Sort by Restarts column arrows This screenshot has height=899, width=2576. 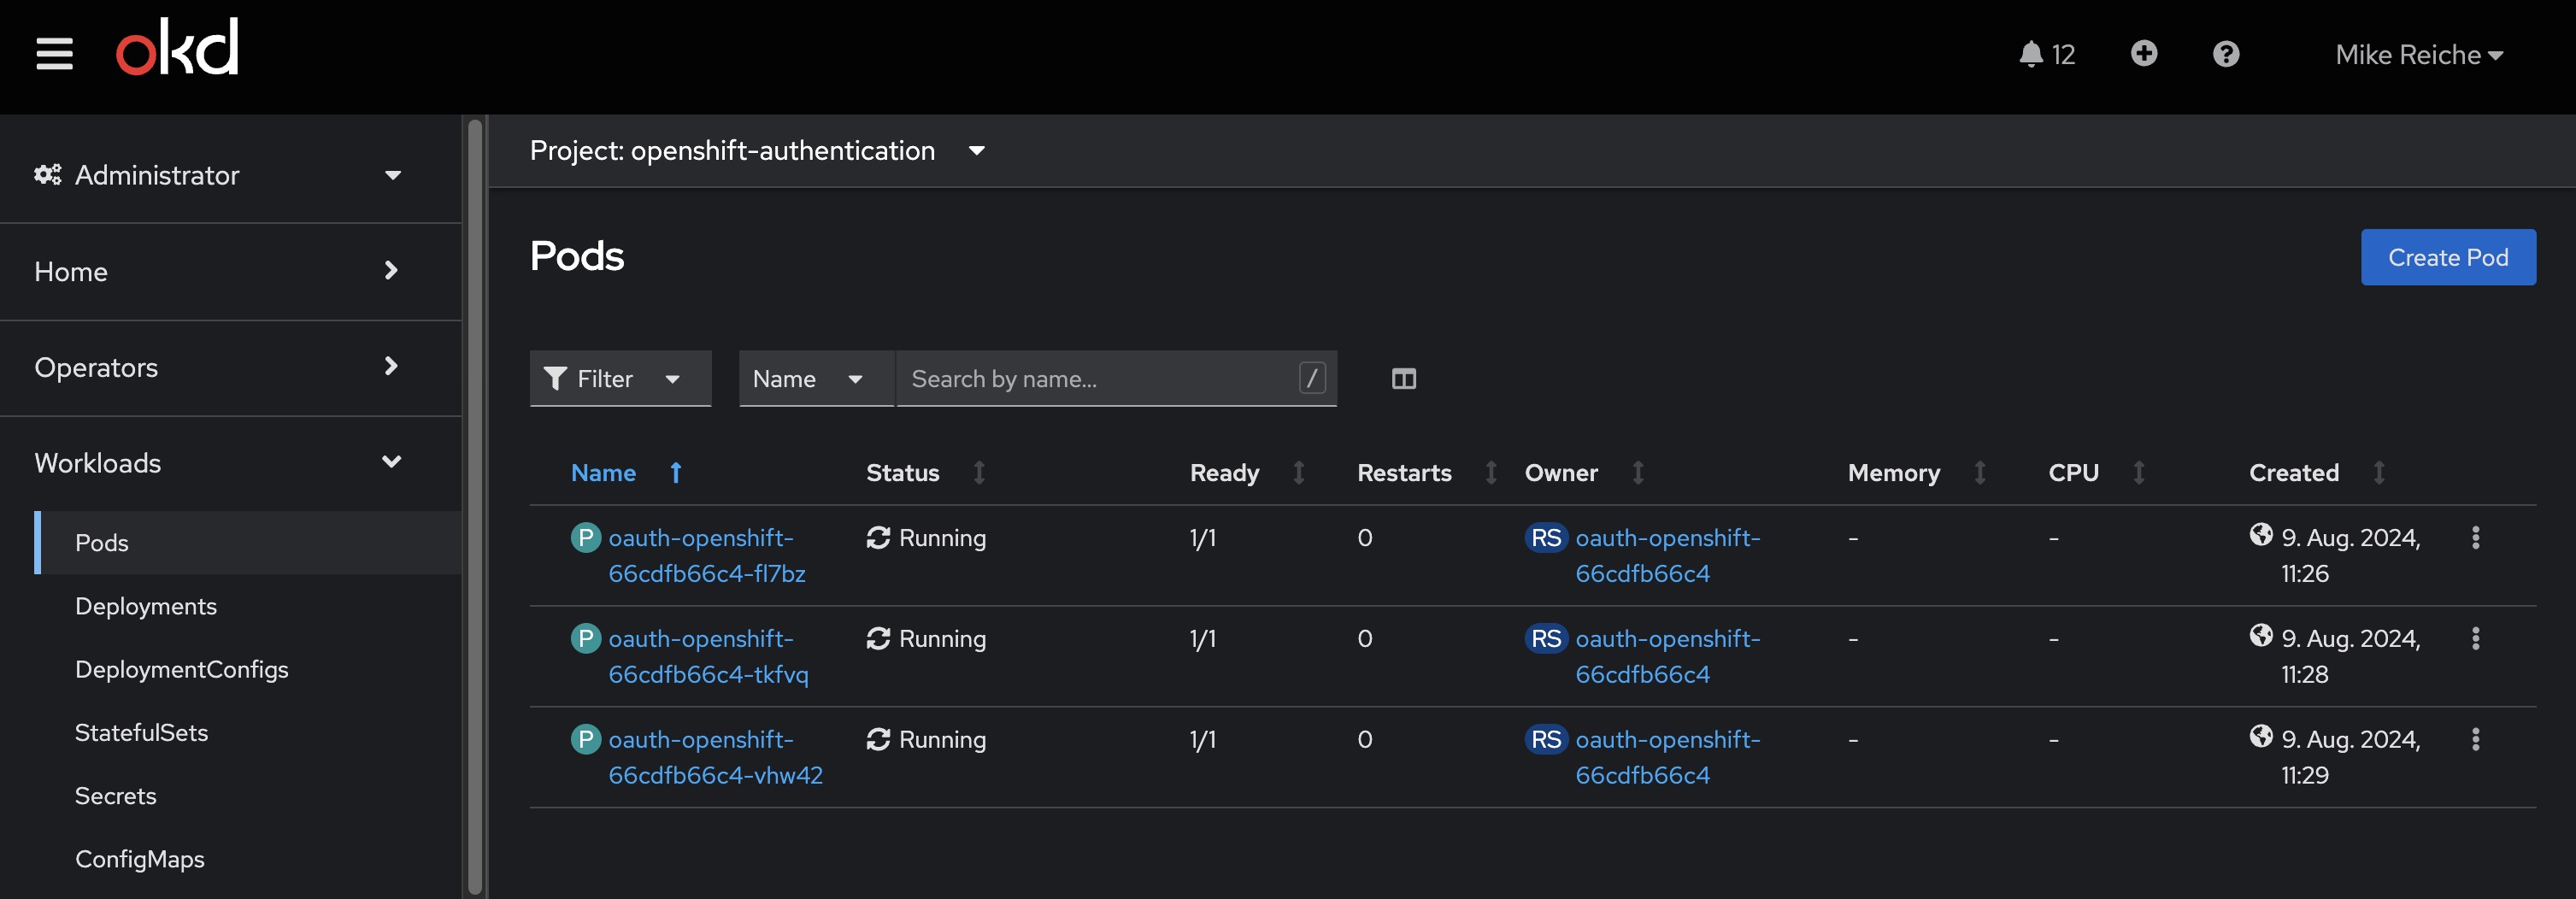(1491, 473)
